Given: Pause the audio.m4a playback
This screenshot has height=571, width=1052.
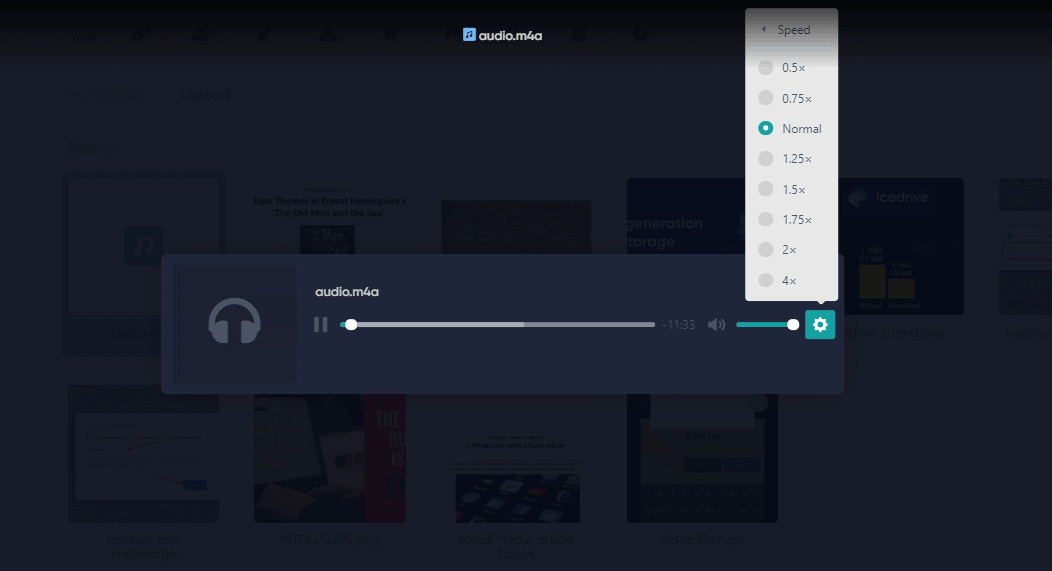Looking at the screenshot, I should (x=321, y=325).
